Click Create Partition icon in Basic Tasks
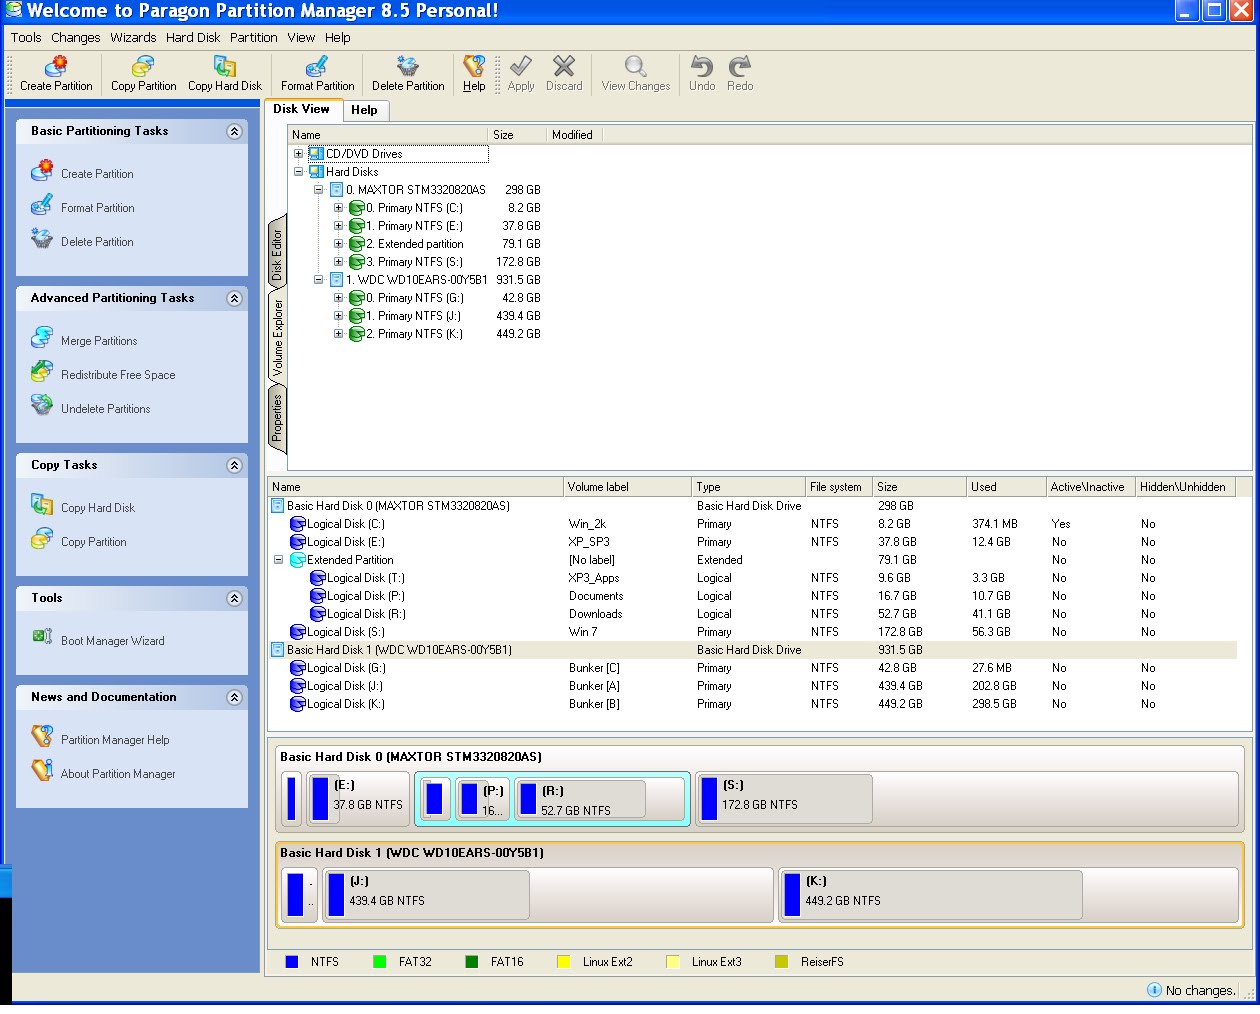 42,171
